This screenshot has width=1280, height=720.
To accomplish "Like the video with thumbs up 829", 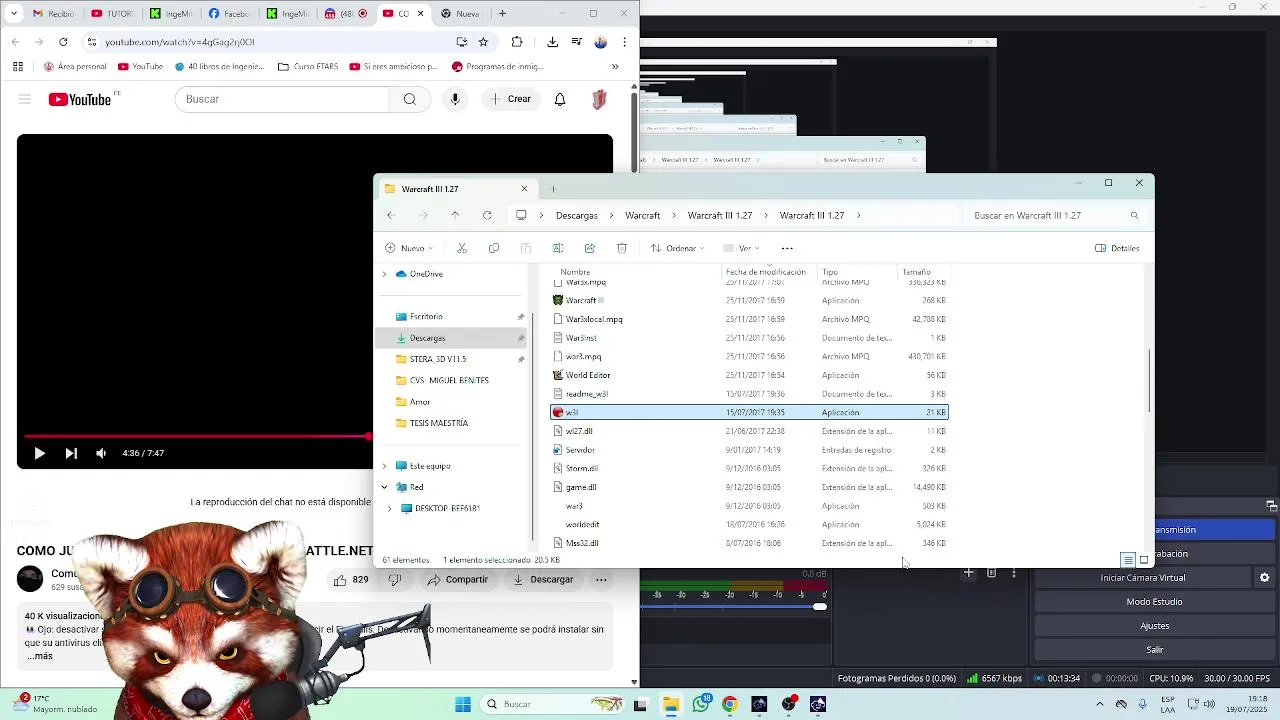I will (351, 580).
